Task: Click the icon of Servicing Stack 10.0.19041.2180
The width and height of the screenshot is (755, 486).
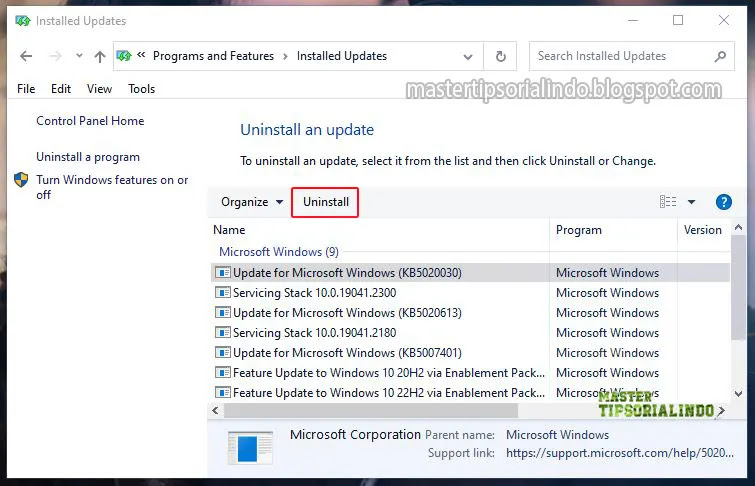Action: tap(222, 332)
